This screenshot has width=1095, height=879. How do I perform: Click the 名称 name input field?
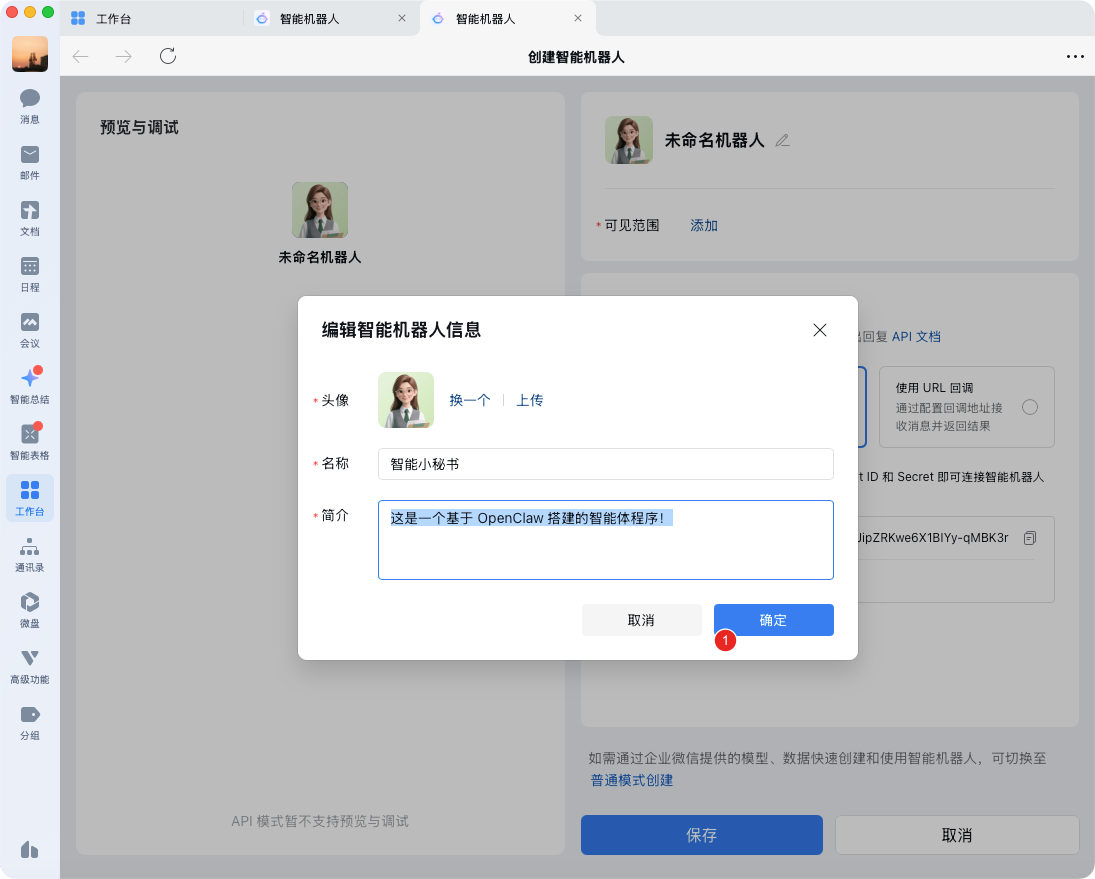coord(605,464)
